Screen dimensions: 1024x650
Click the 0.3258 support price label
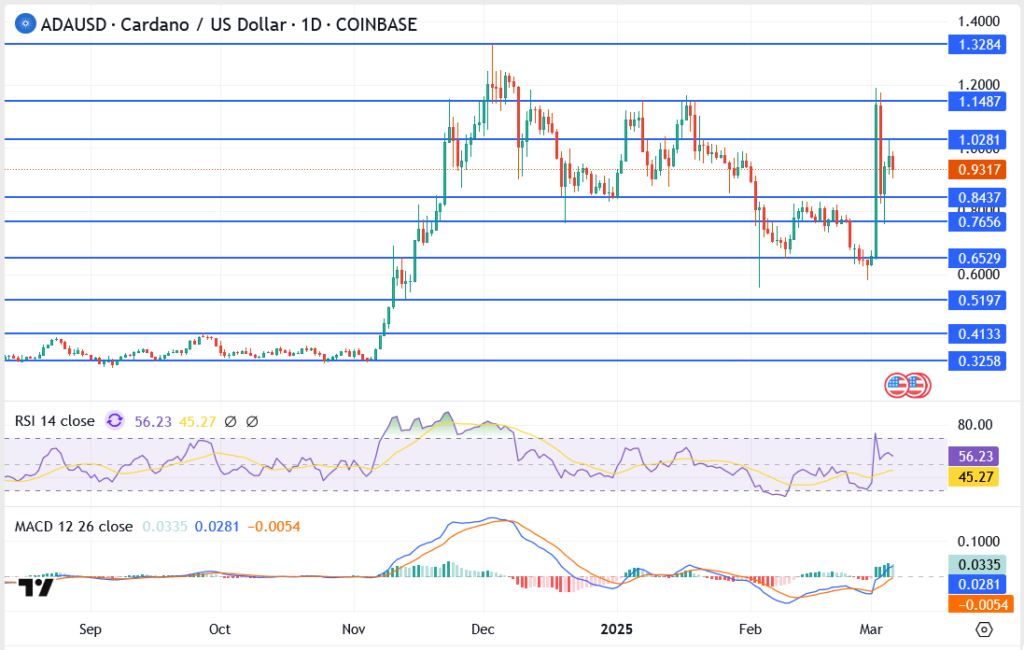(x=980, y=360)
